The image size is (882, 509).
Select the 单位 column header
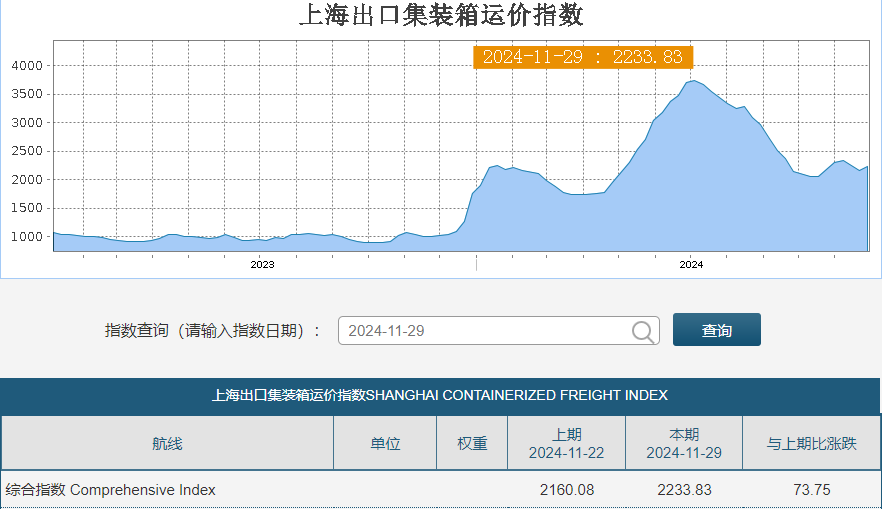click(x=385, y=443)
